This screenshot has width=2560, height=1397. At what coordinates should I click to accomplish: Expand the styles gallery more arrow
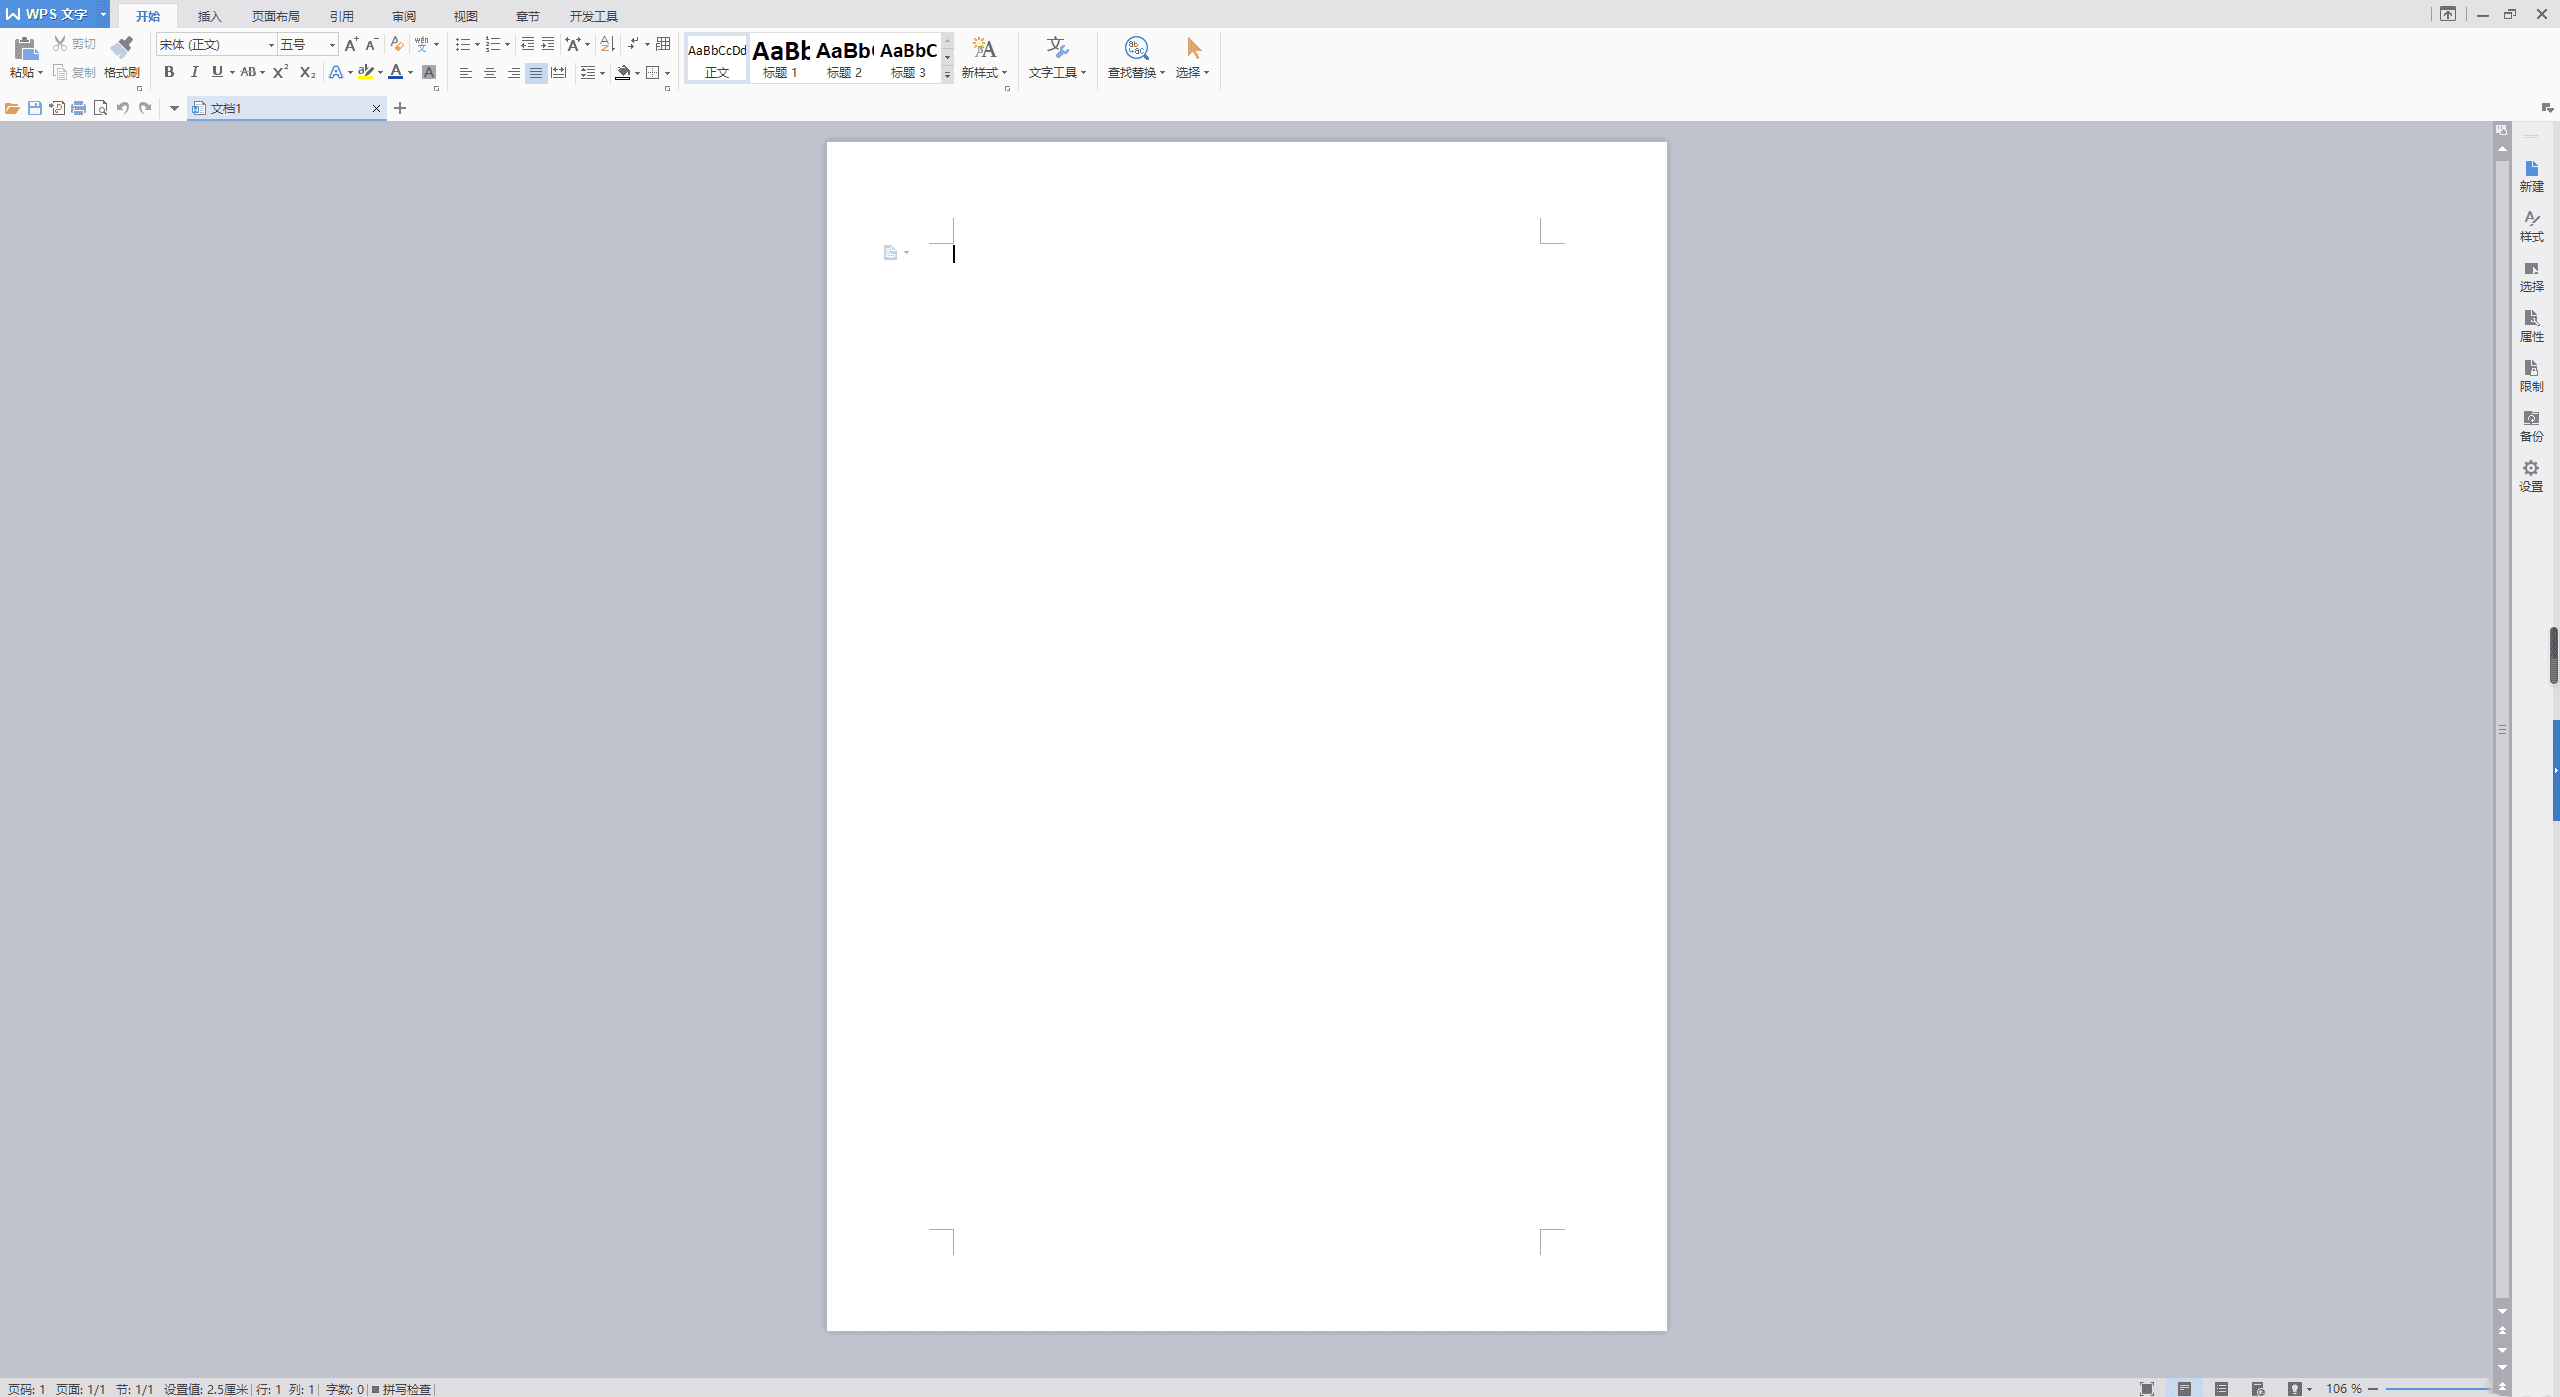click(x=947, y=75)
